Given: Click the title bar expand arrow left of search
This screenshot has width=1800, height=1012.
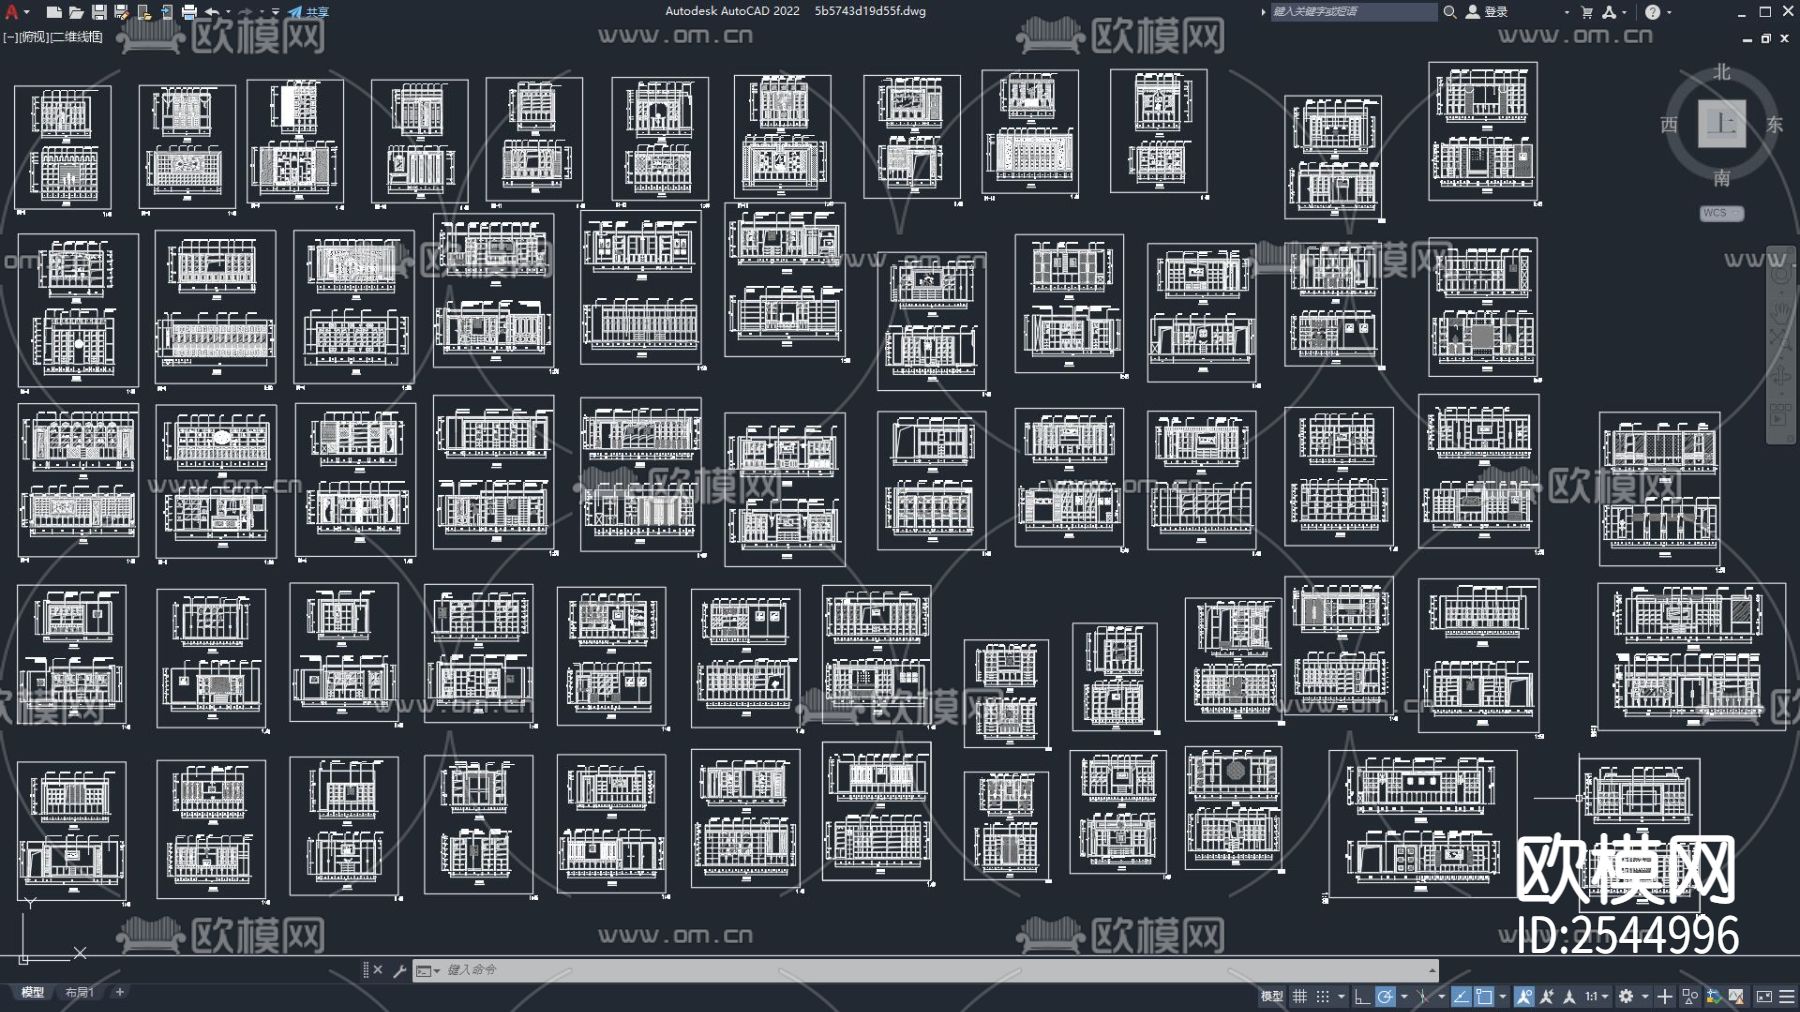Looking at the screenshot, I should coord(1263,12).
